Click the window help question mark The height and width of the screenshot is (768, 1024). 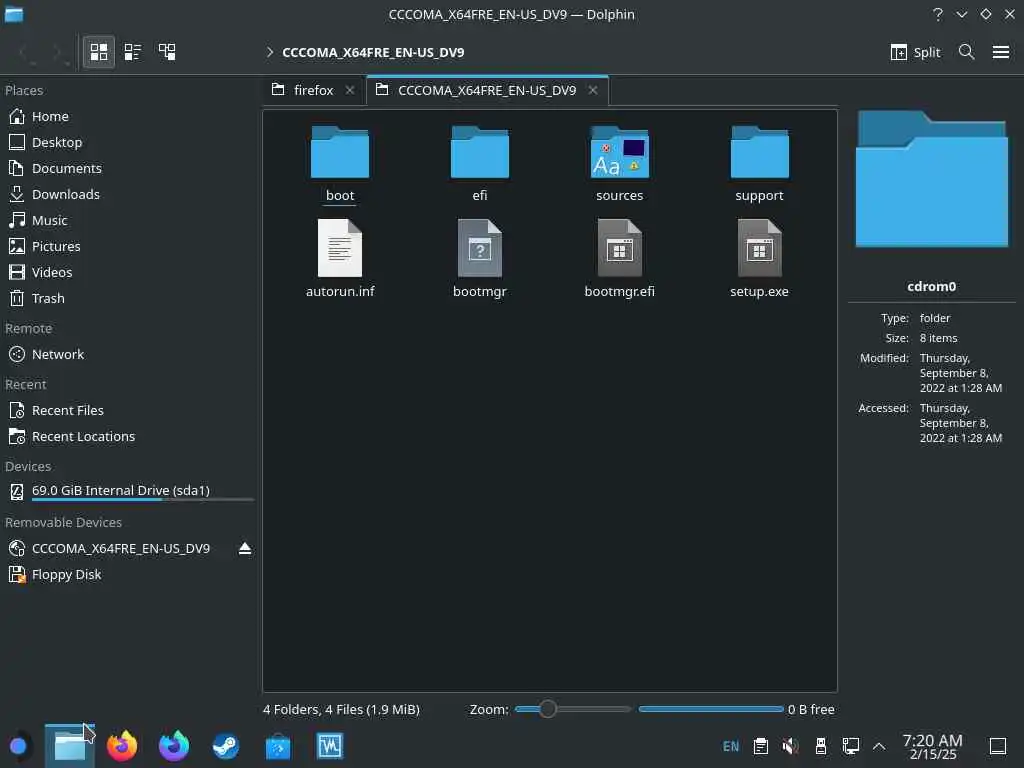click(938, 14)
